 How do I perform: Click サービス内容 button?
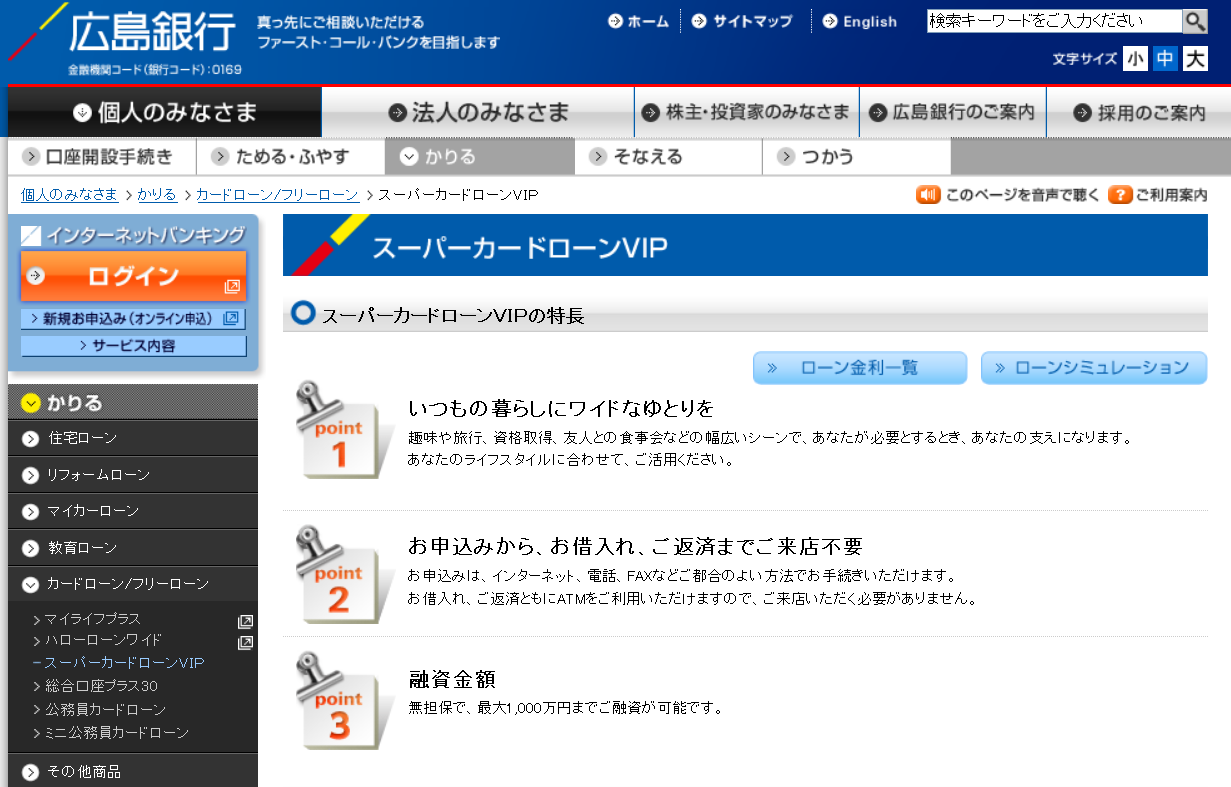click(133, 346)
